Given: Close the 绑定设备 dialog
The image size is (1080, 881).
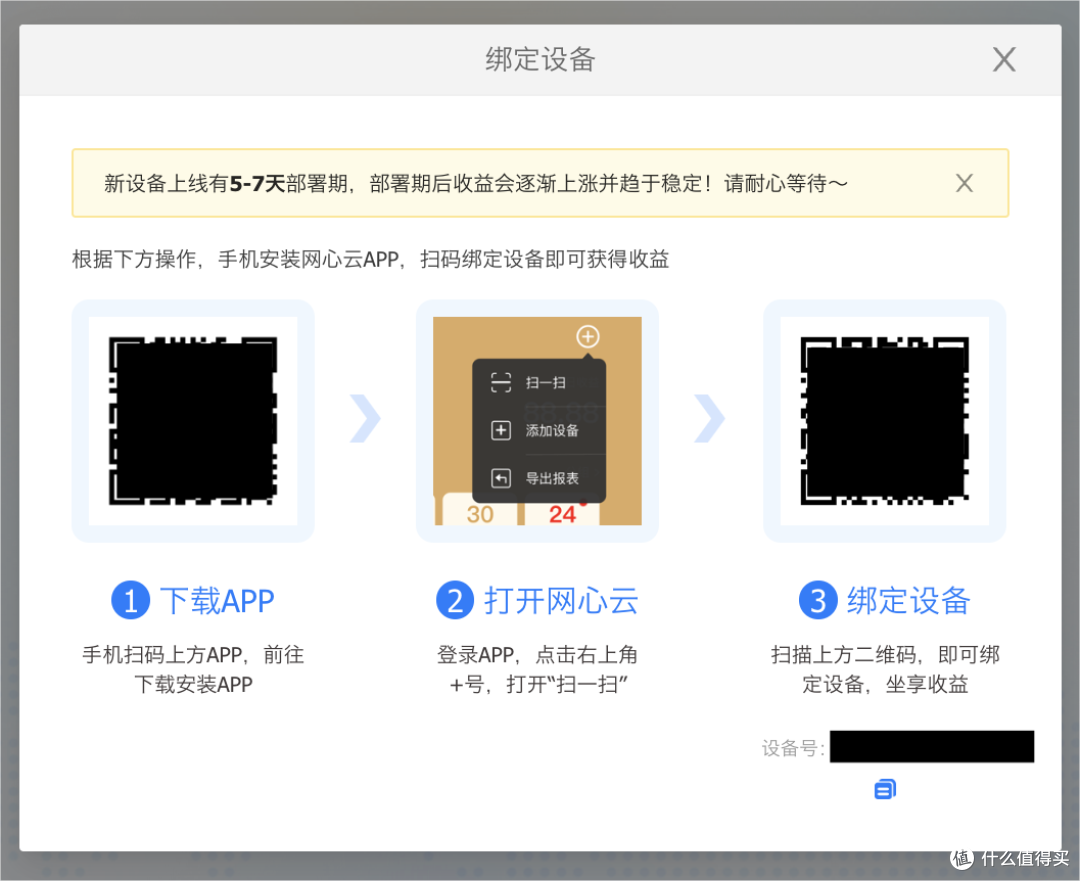Looking at the screenshot, I should (1004, 59).
